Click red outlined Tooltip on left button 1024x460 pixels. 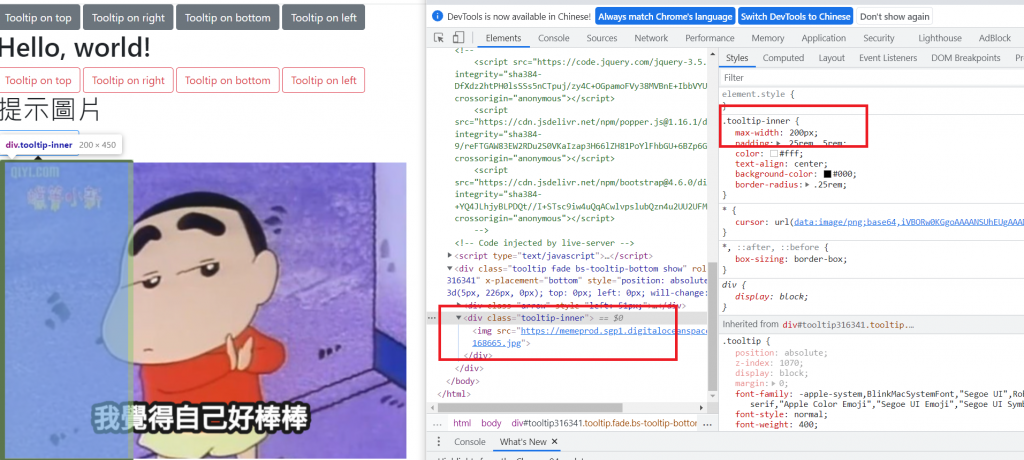click(323, 80)
